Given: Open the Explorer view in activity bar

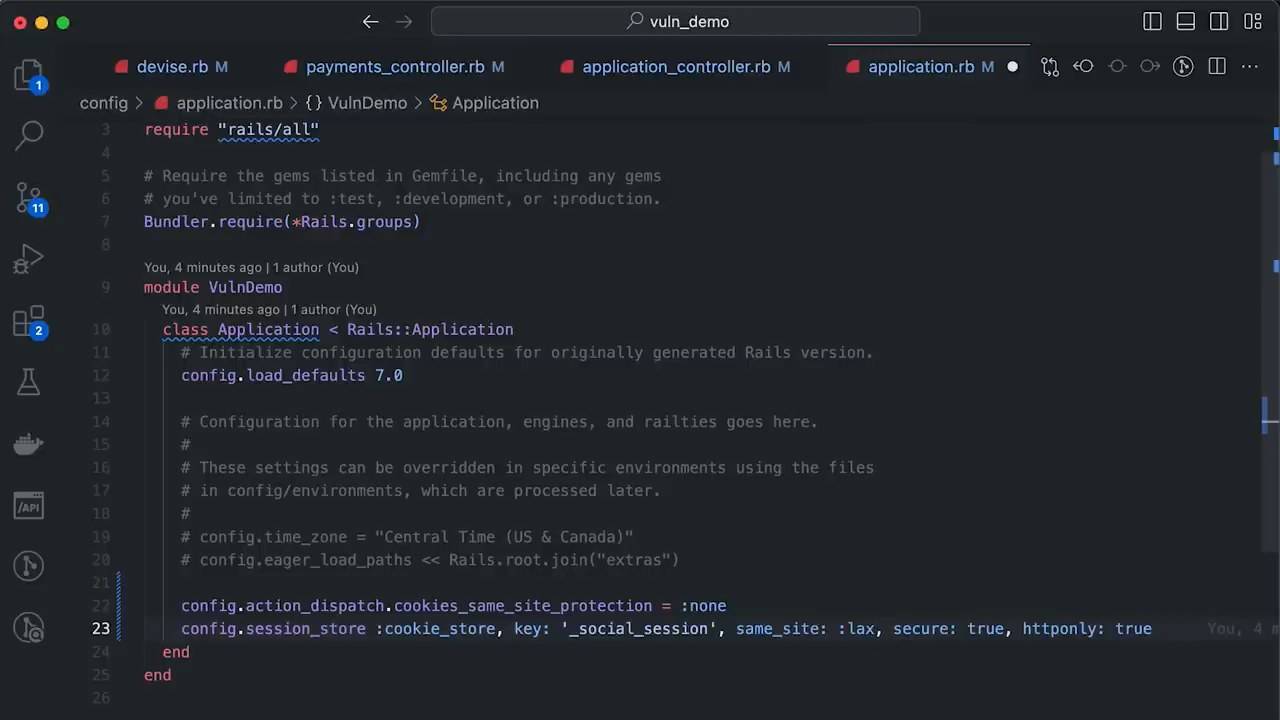Looking at the screenshot, I should click(29, 76).
